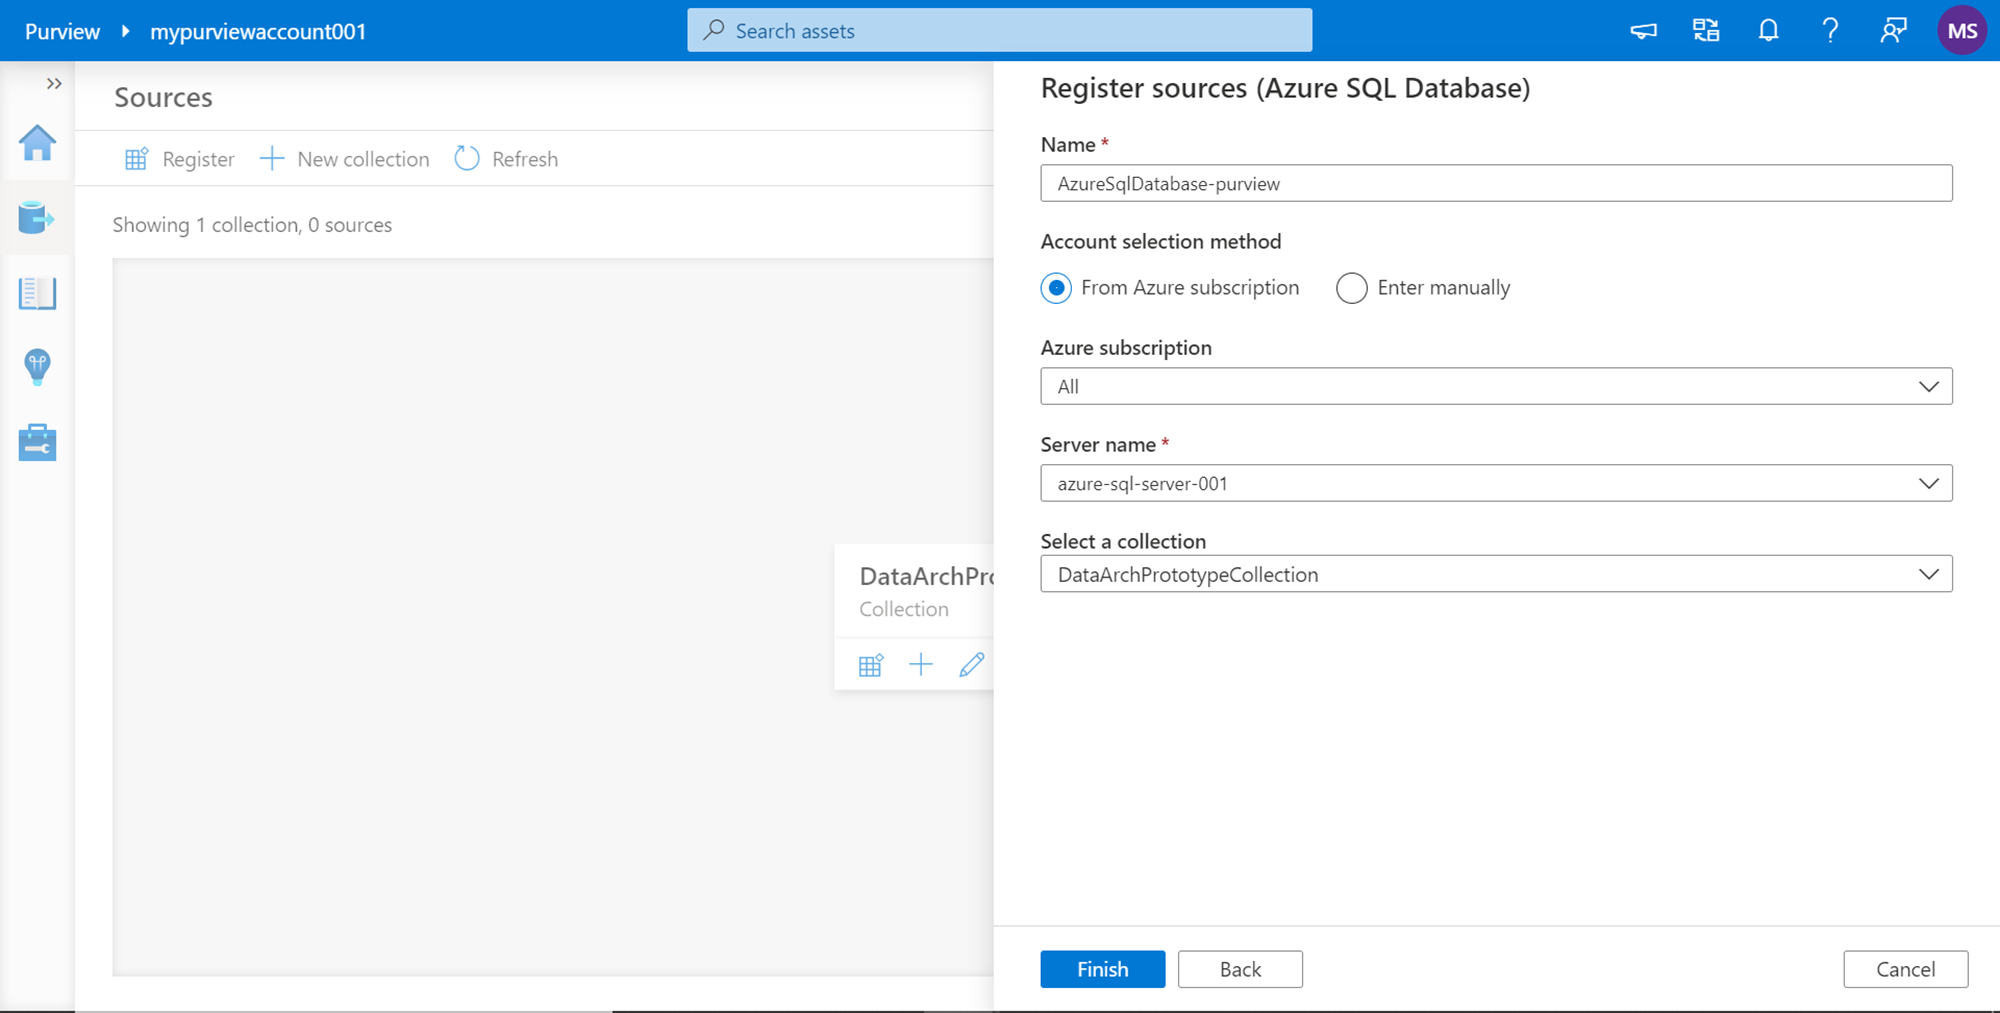
Task: Edit DataArchPrototypeCollection with the pencil icon
Action: coord(971,663)
